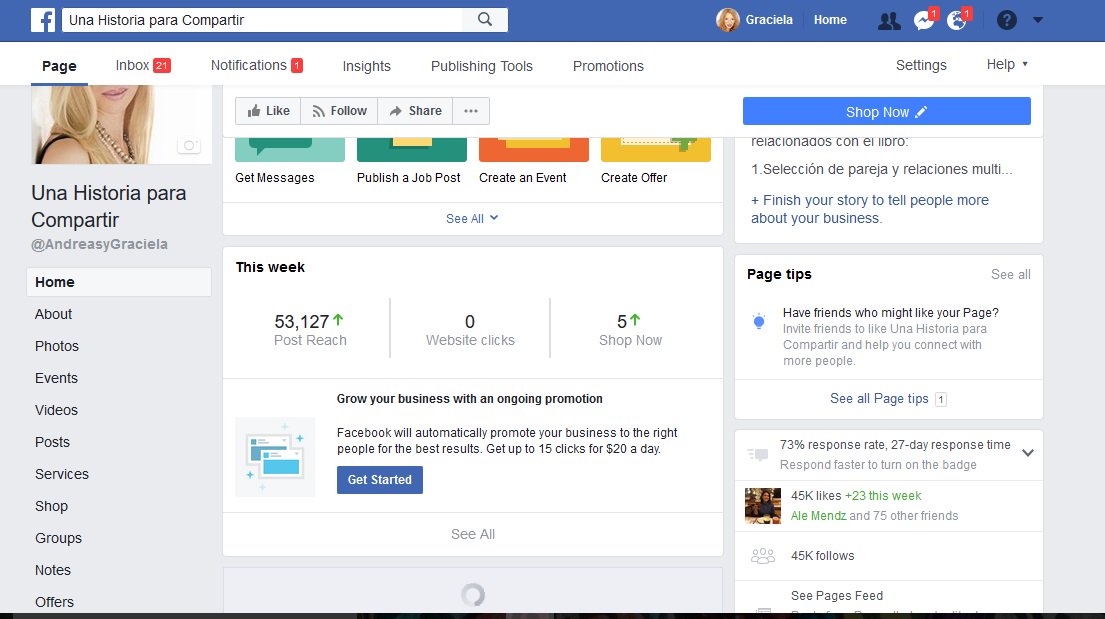Viewport: 1105px width, 619px height.
Task: Open the Help dropdown menu
Action: click(1007, 64)
